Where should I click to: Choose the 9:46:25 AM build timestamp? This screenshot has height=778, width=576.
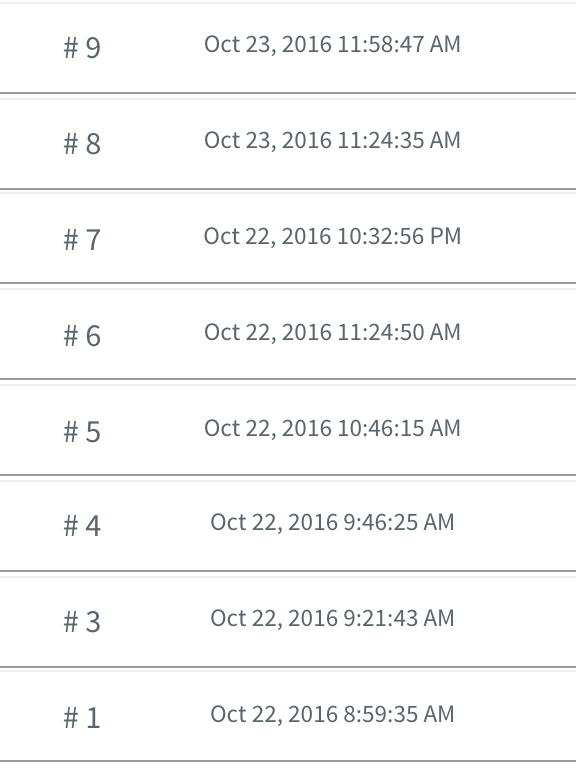(332, 522)
